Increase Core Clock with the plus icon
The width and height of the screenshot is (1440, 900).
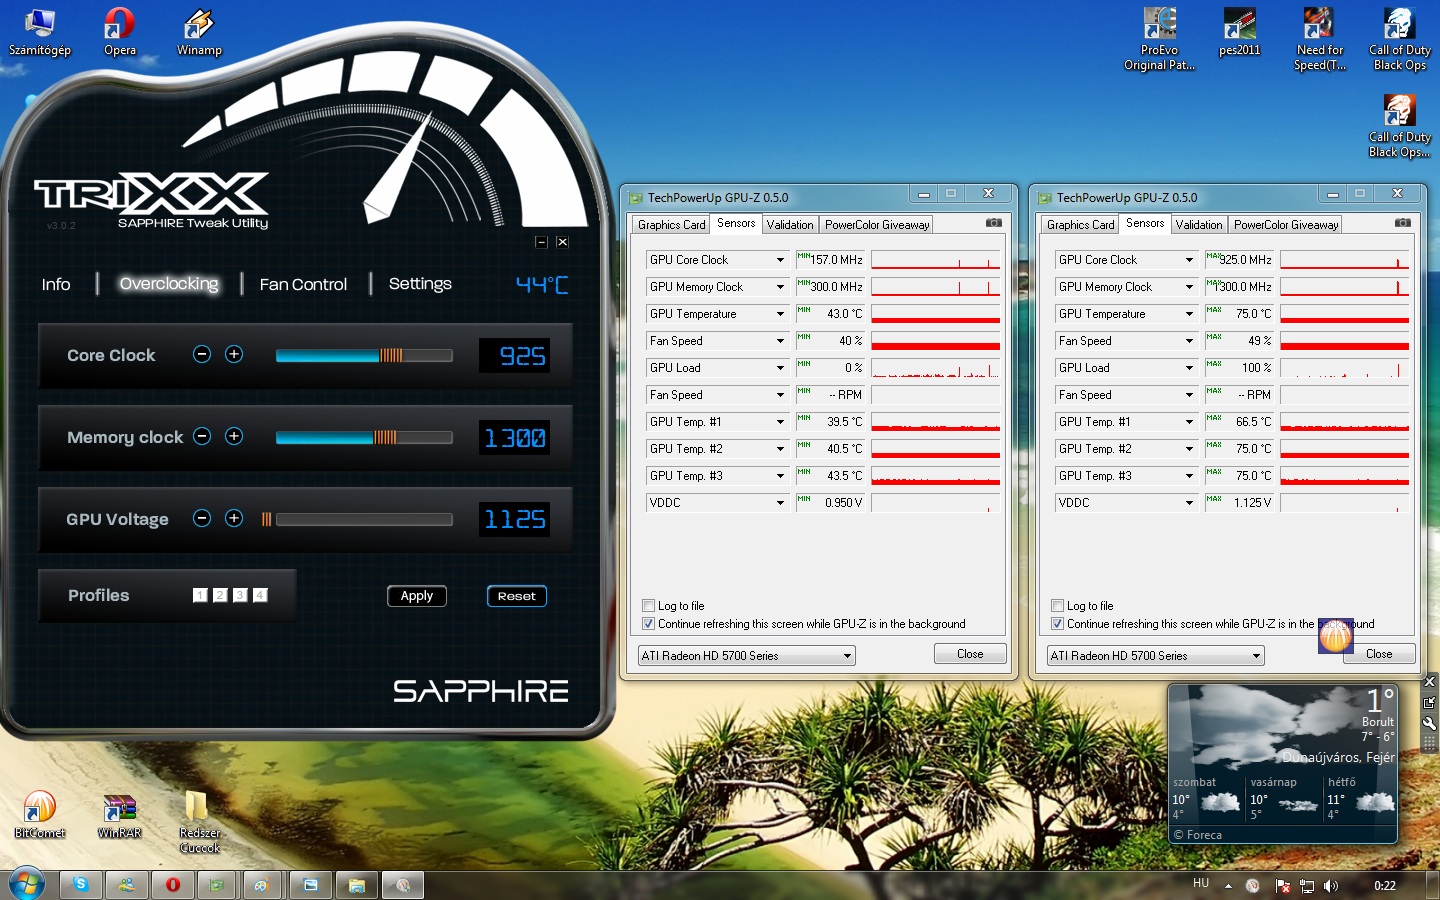234,354
